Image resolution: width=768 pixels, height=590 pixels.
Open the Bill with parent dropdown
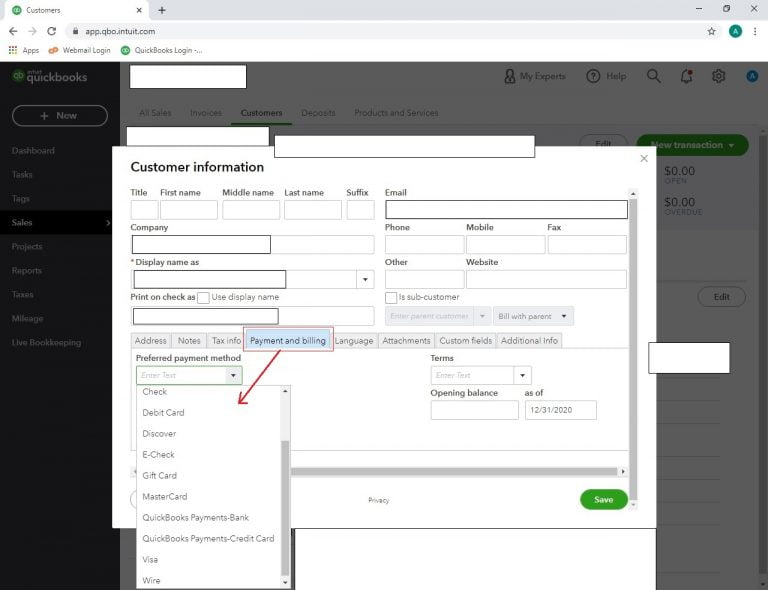[533, 316]
